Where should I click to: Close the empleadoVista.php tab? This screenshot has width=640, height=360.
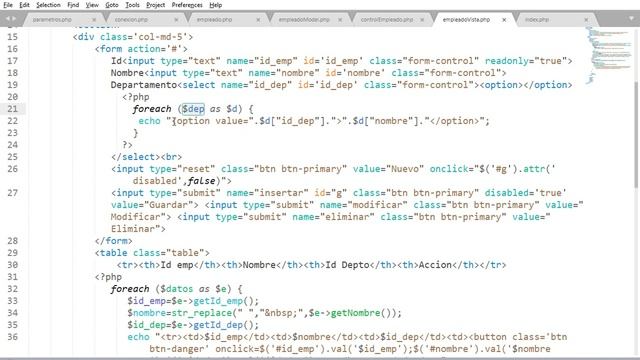pyautogui.click(x=504, y=20)
